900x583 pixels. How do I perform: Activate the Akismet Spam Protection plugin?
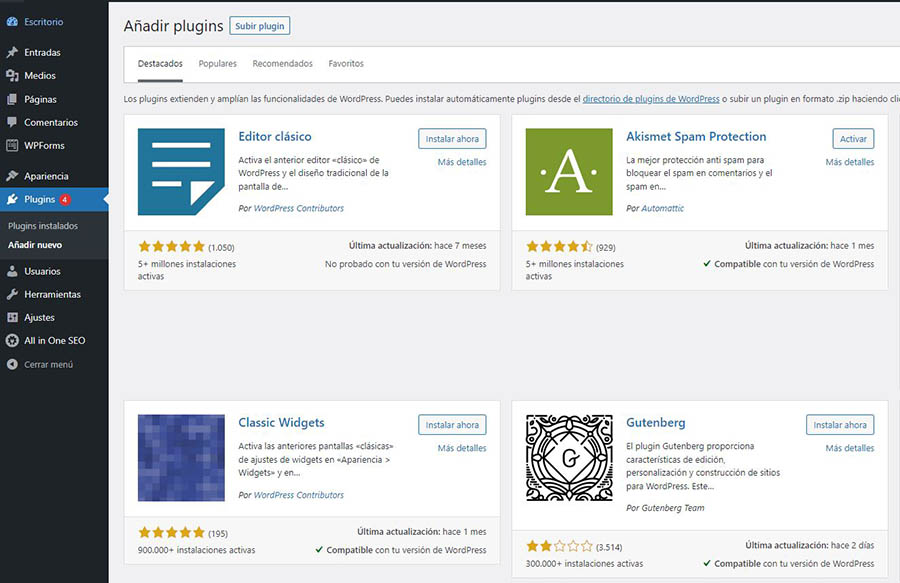(853, 139)
